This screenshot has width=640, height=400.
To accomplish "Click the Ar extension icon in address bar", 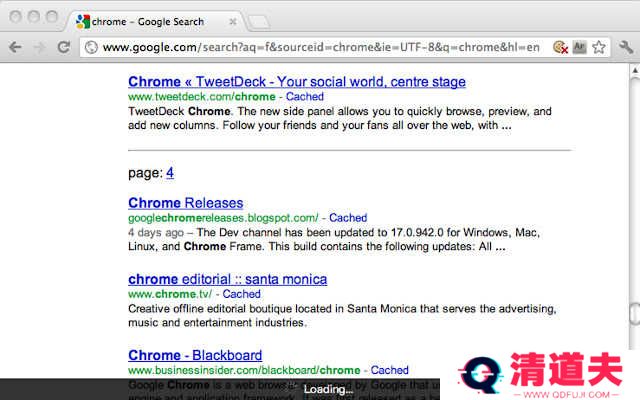I will [580, 47].
